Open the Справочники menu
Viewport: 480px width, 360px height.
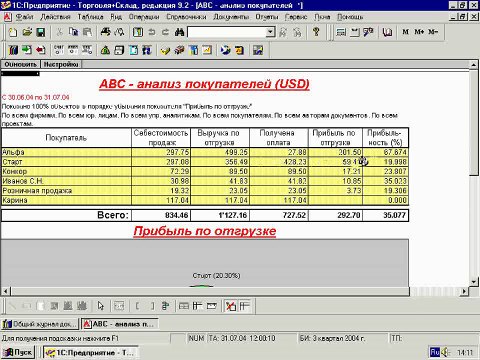[x=186, y=17]
